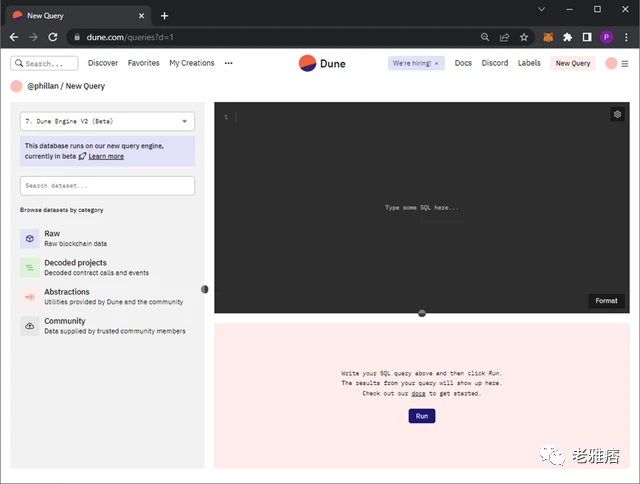This screenshot has width=640, height=484.
Task: Click the Abstractions orange icon
Action: click(x=30, y=297)
